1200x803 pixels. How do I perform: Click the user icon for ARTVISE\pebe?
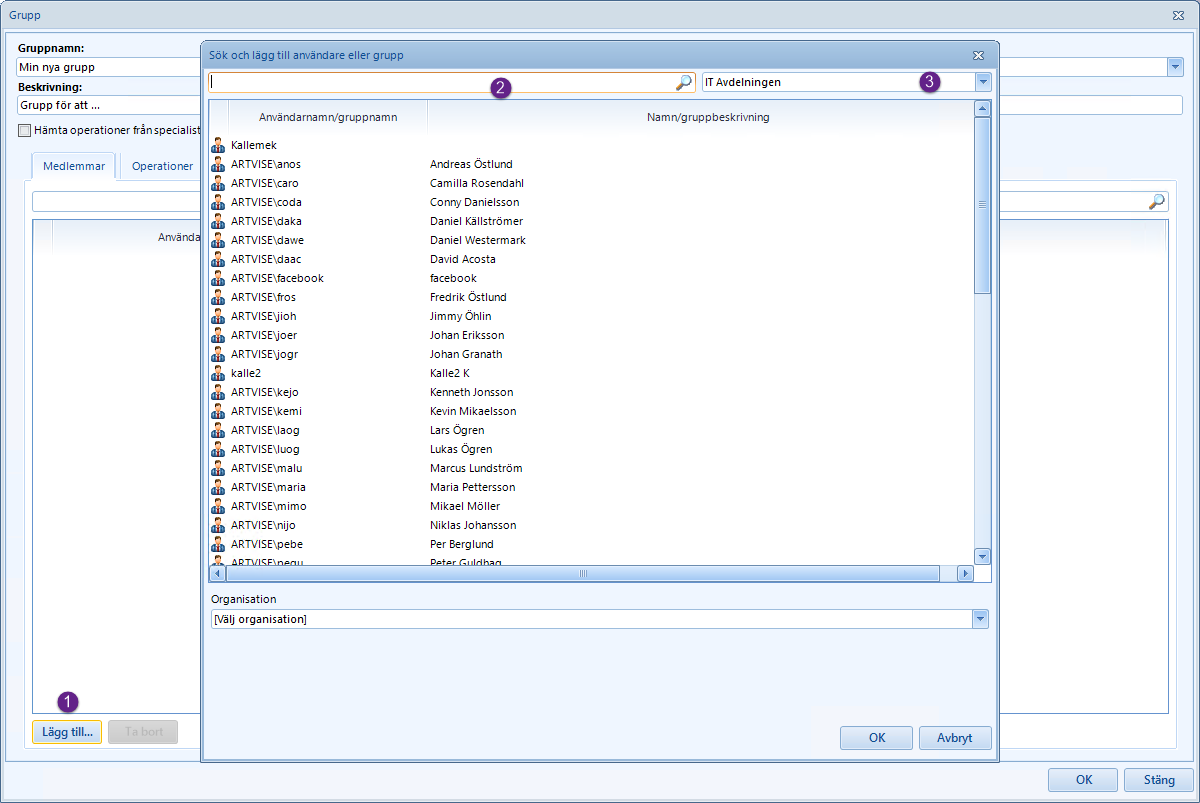pyautogui.click(x=218, y=545)
